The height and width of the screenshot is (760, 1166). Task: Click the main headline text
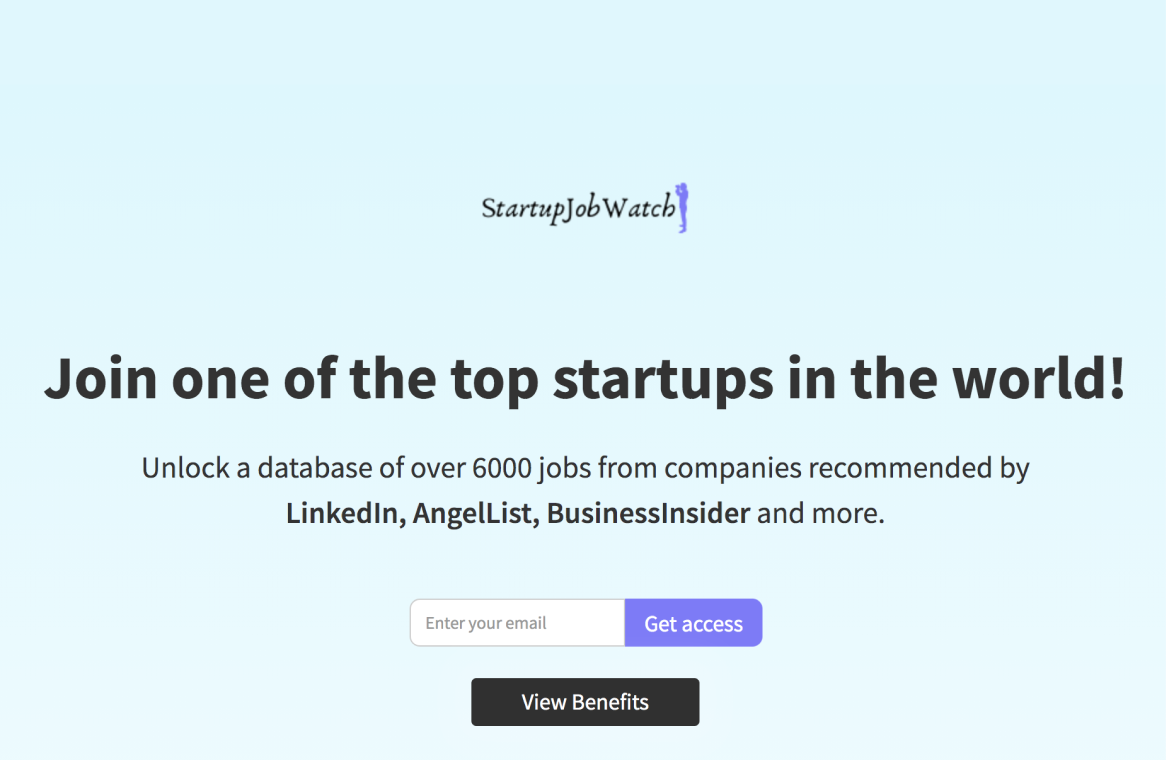(x=583, y=379)
